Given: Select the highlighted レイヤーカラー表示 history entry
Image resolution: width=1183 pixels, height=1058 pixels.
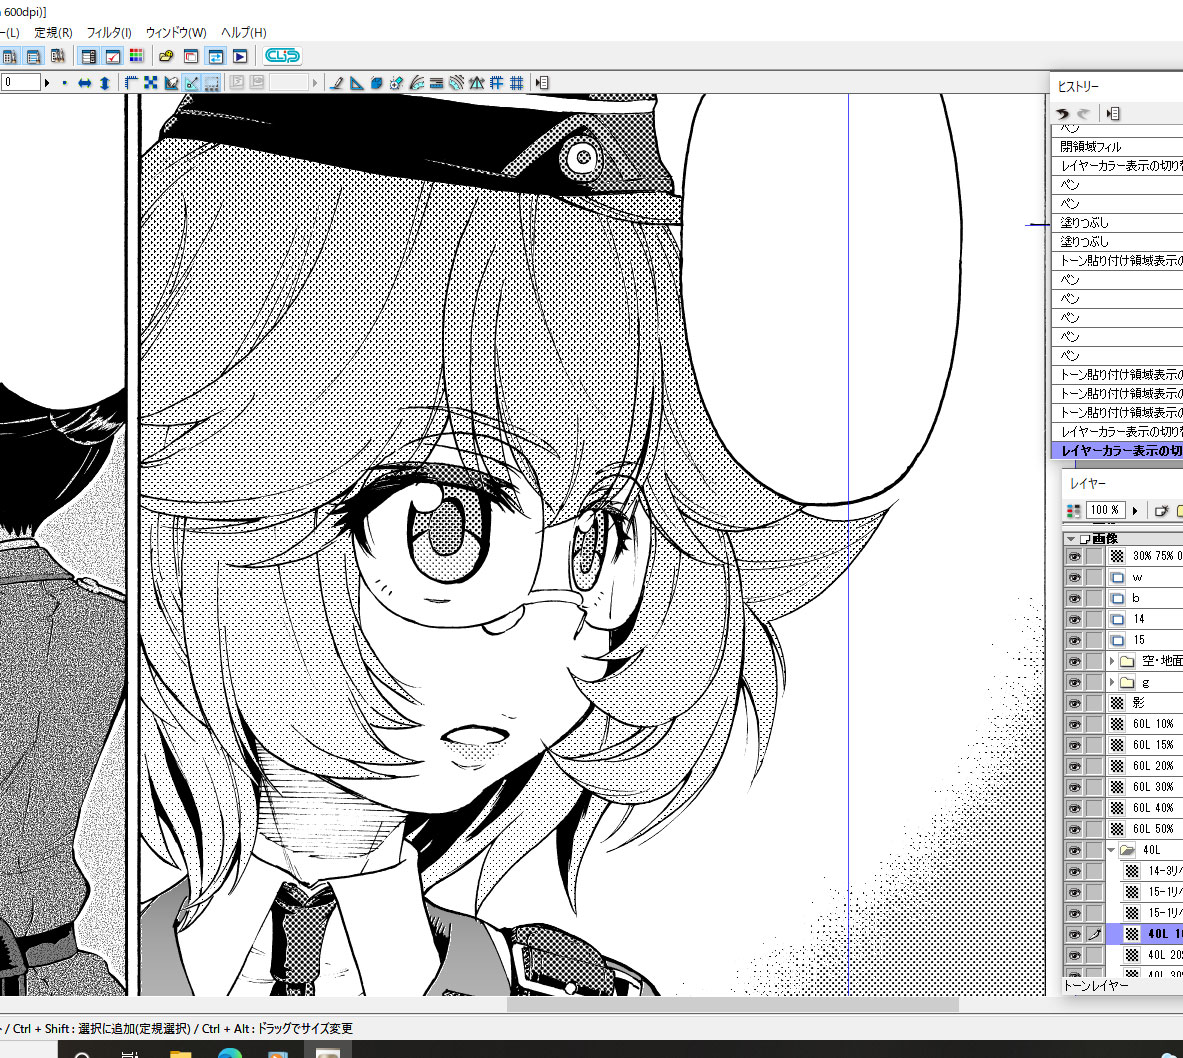Looking at the screenshot, I should [1117, 451].
